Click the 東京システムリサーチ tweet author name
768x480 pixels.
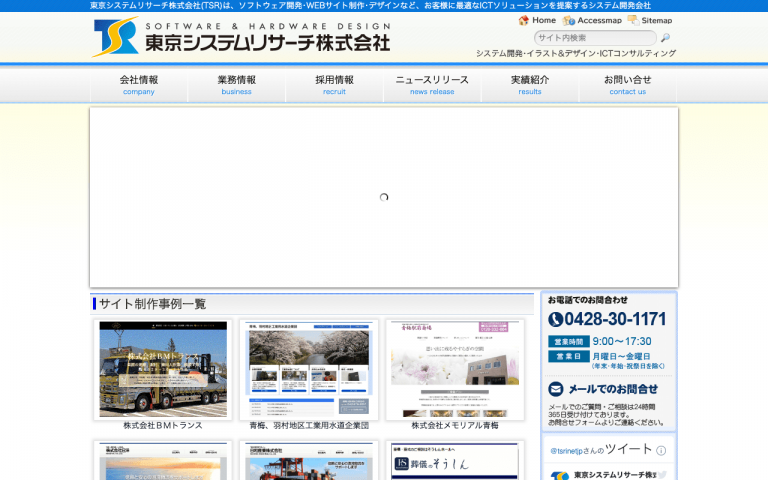(x=615, y=475)
